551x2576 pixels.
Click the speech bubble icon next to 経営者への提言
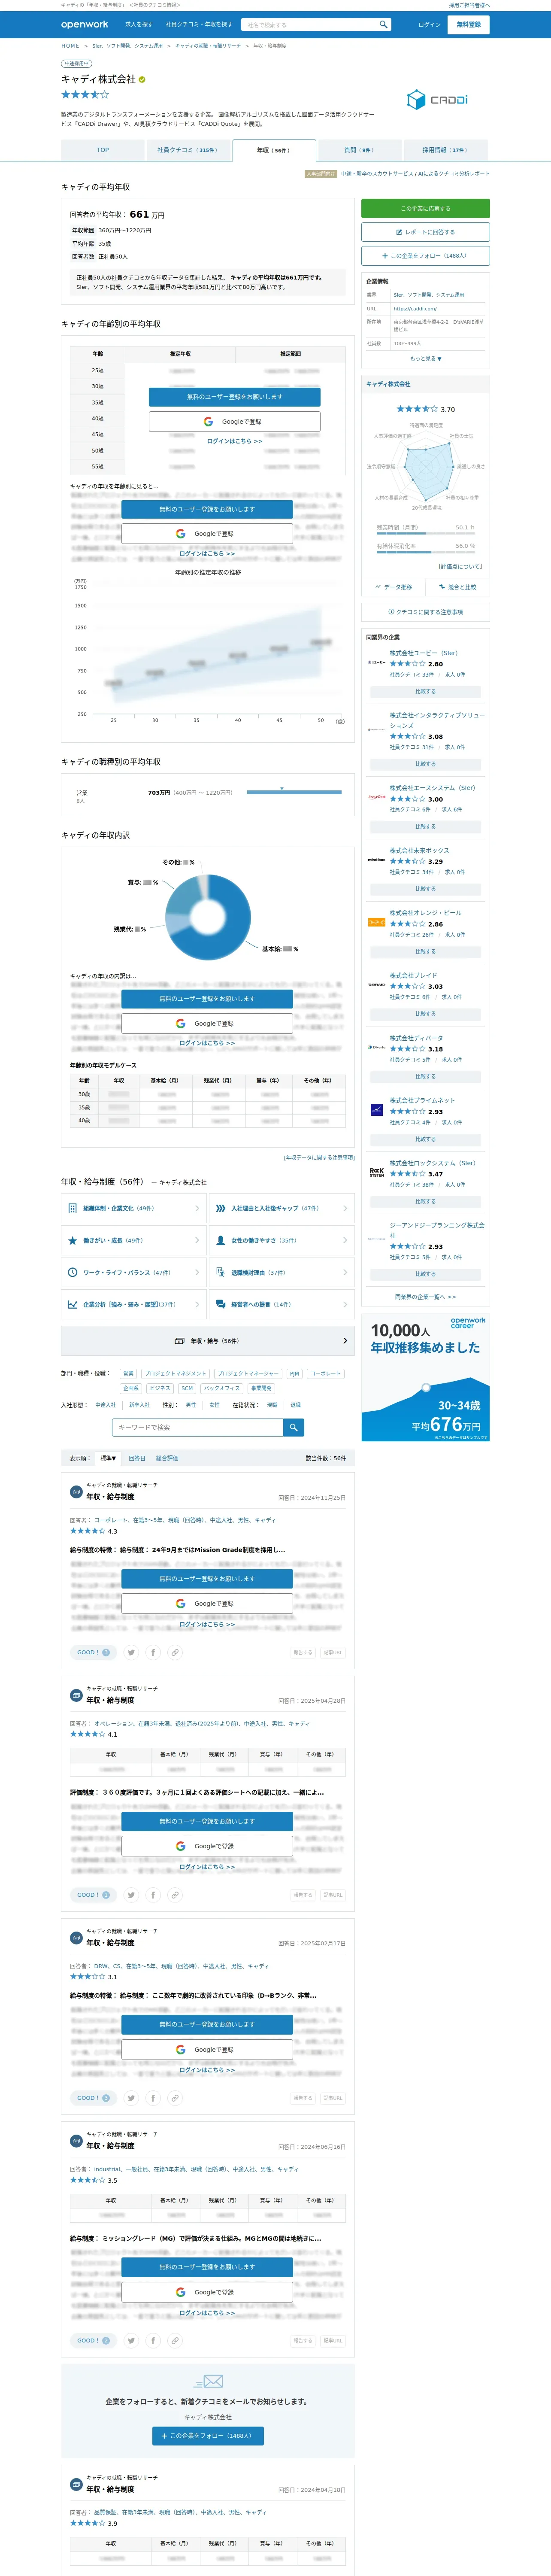point(220,1304)
